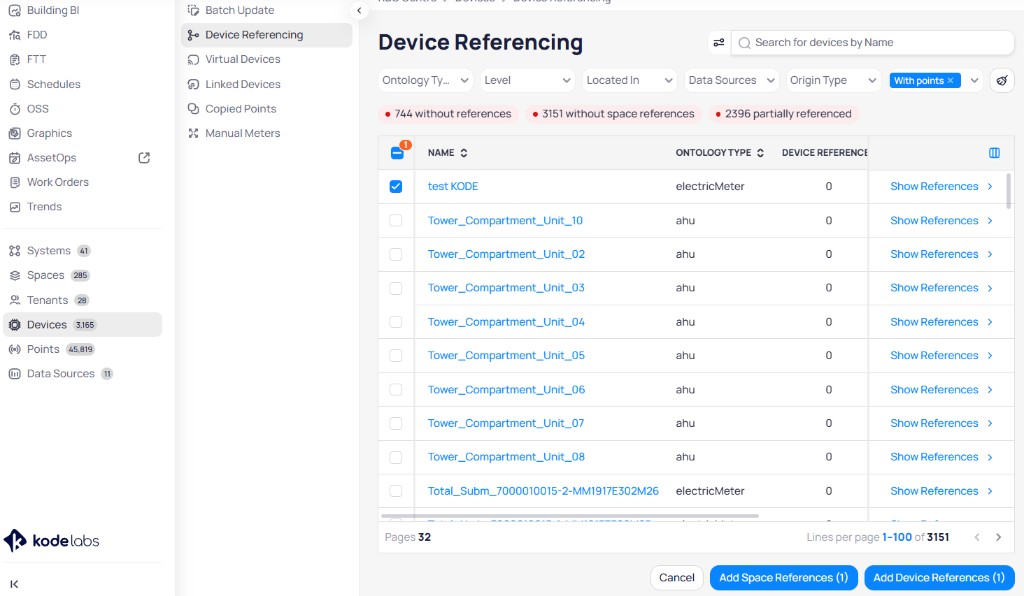Click the Tenants people icon

[x=14, y=300]
